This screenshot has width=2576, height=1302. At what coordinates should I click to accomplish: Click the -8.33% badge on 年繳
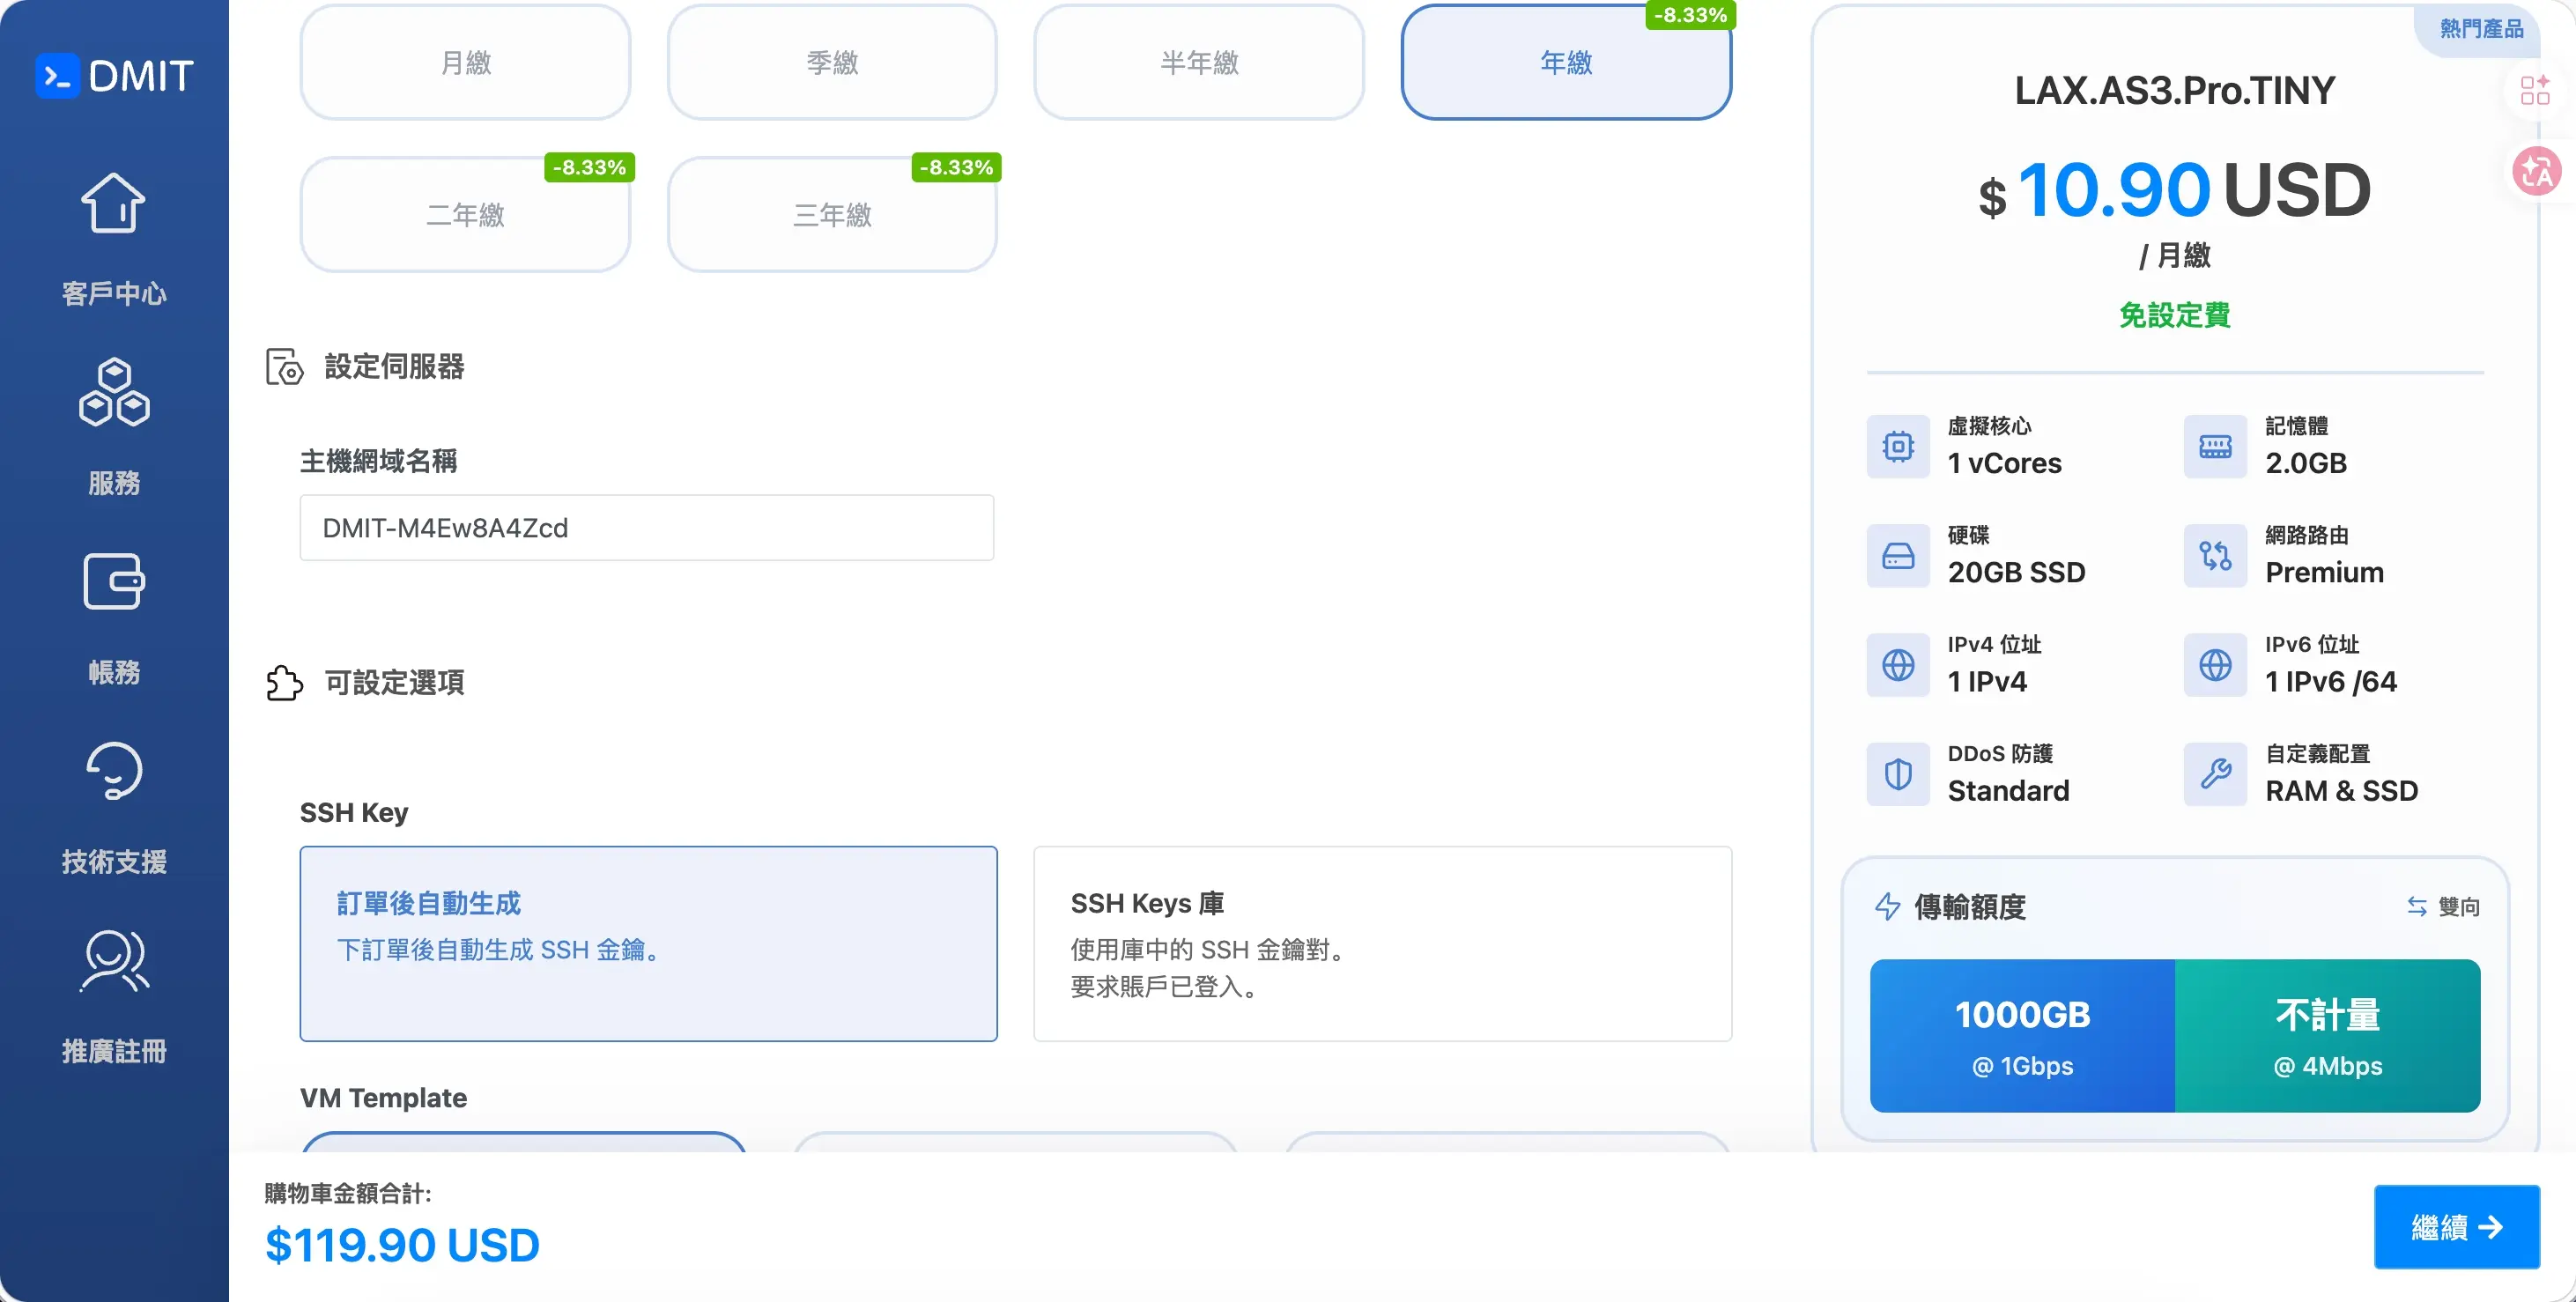(x=1690, y=15)
